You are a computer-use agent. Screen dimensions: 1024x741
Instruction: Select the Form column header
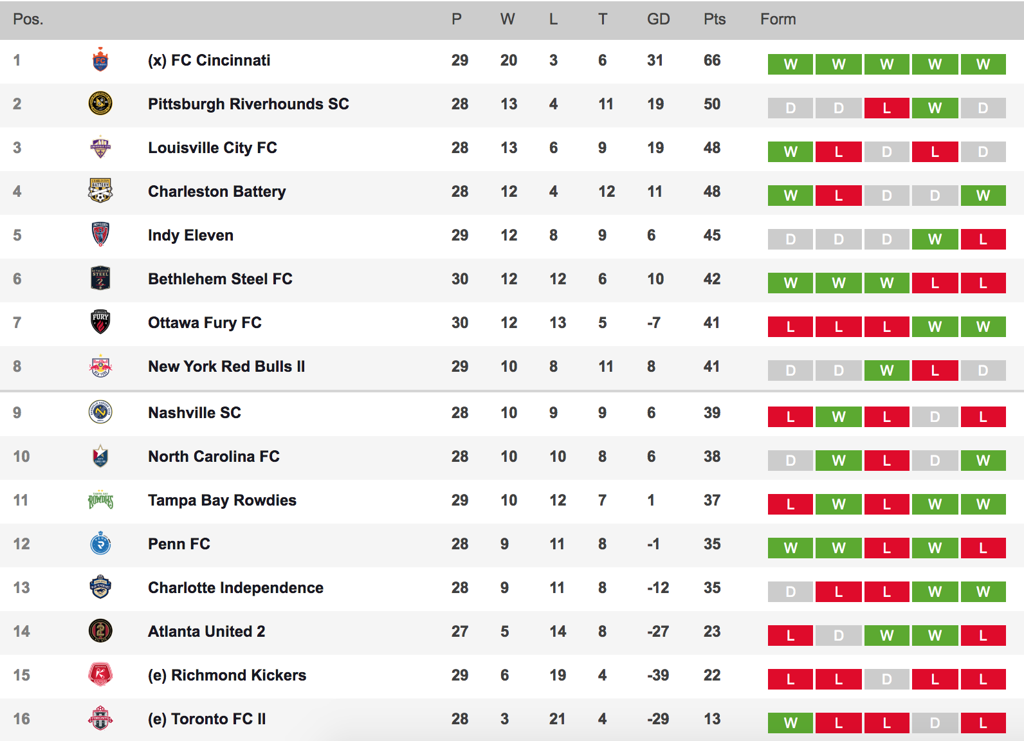point(778,20)
